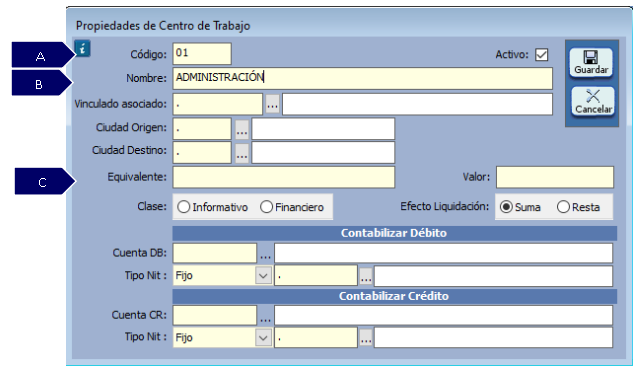Open lookup button for Ciudad Origen
This screenshot has width=642, height=372.
242,129
